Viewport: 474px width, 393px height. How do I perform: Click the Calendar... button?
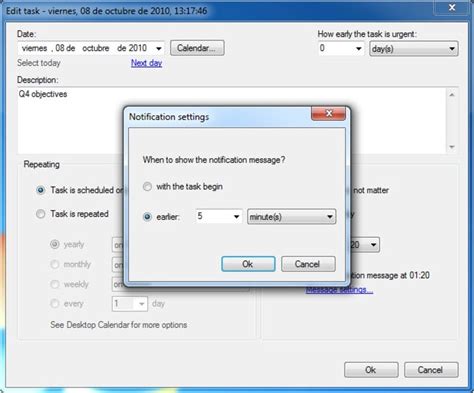pyautogui.click(x=197, y=48)
